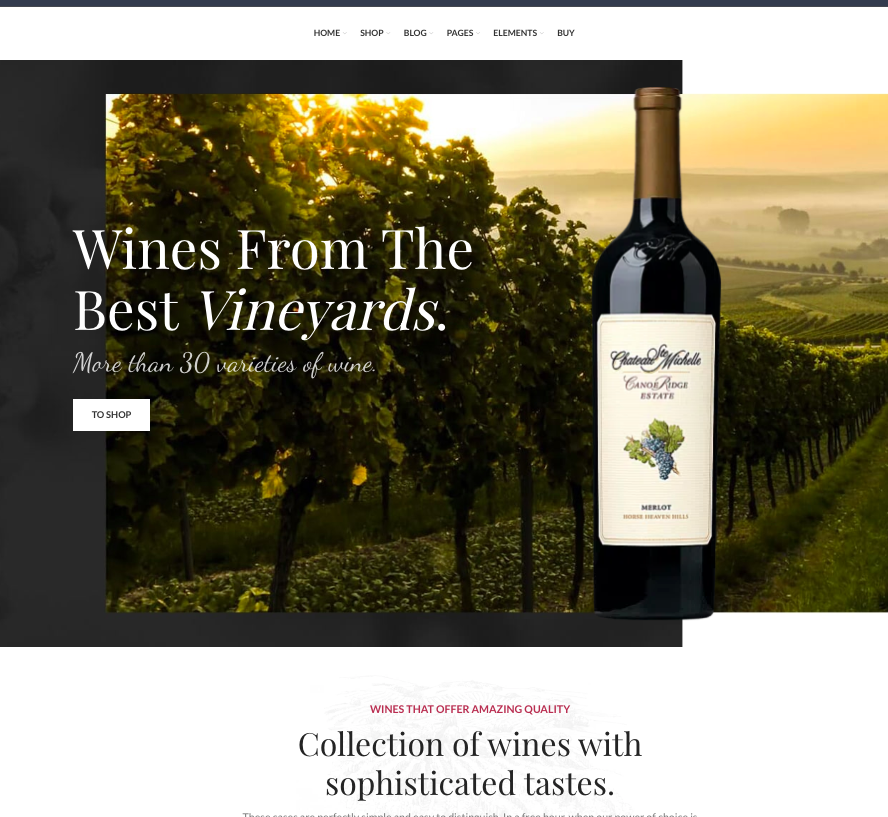Click the Chateau Ste Michelle wine bottle
The image size is (888, 817).
click(x=656, y=352)
